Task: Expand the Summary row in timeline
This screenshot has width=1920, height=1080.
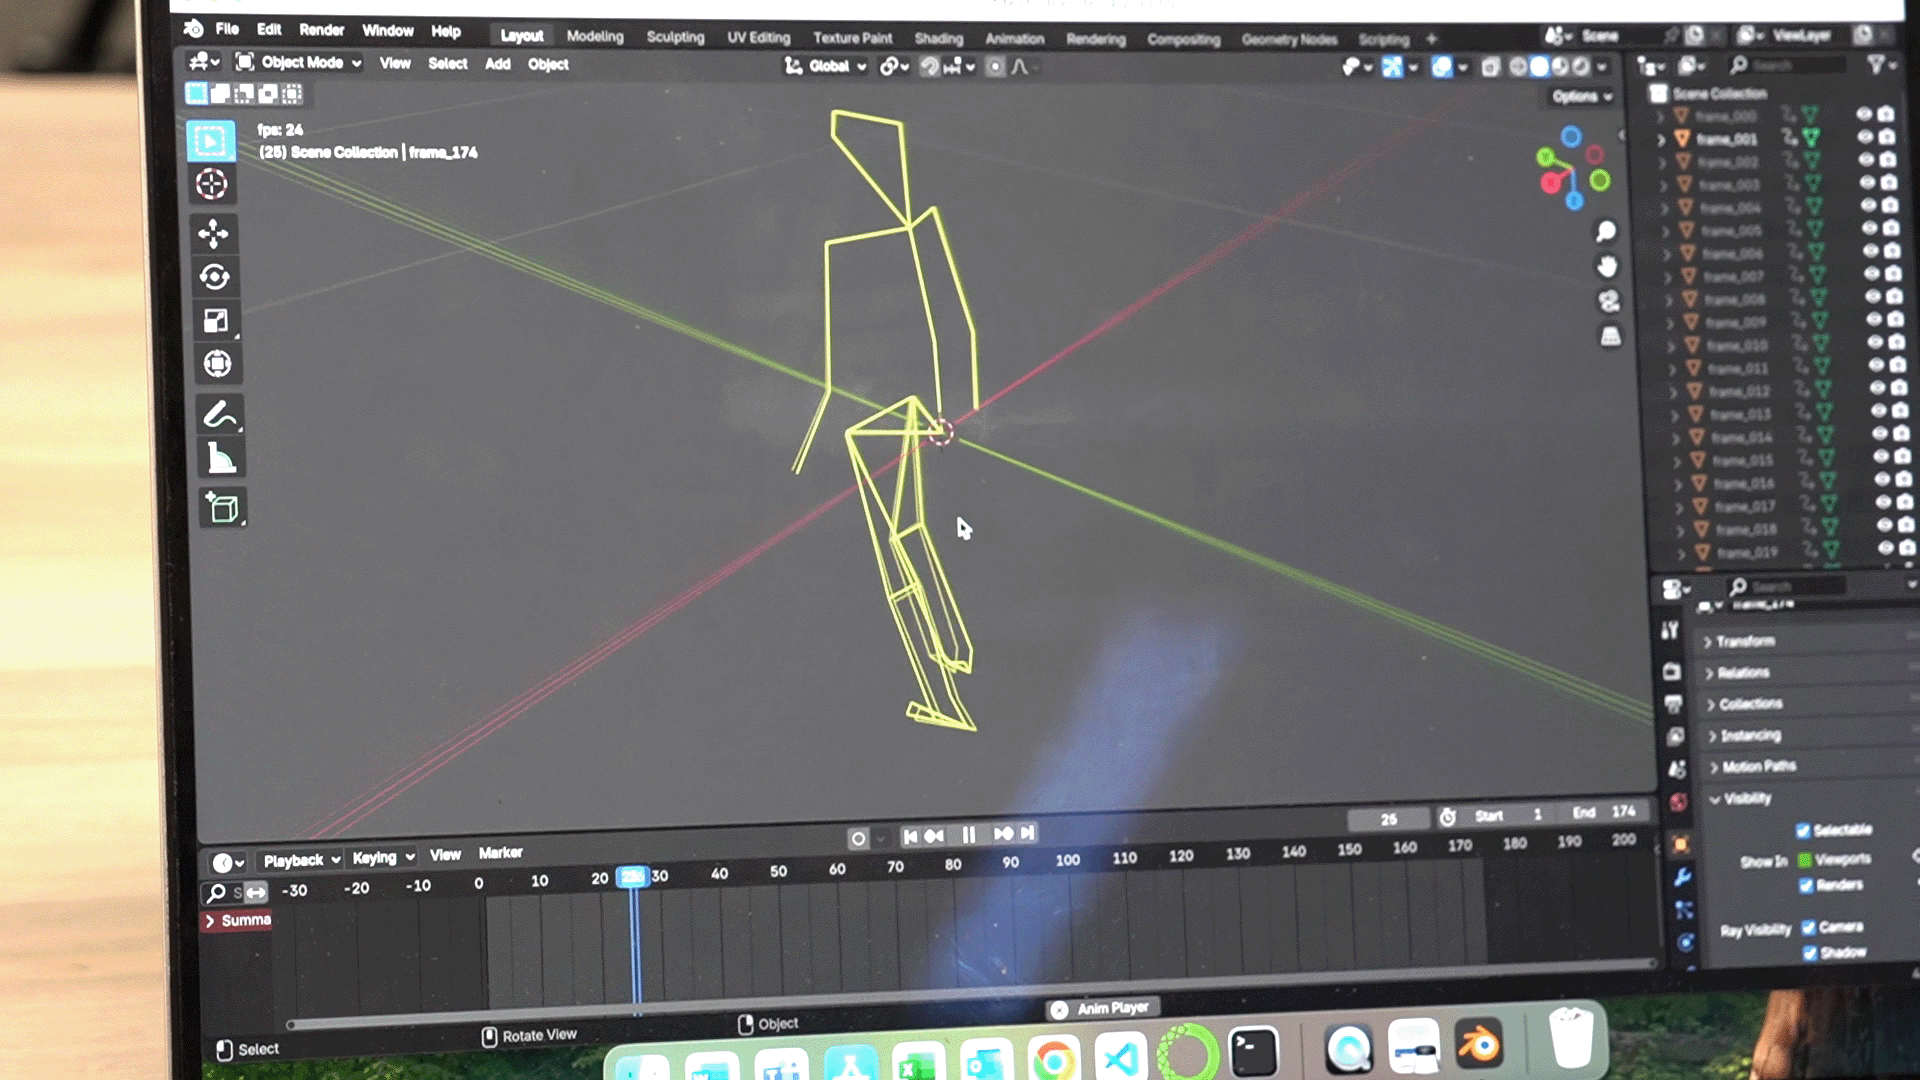Action: [x=210, y=921]
